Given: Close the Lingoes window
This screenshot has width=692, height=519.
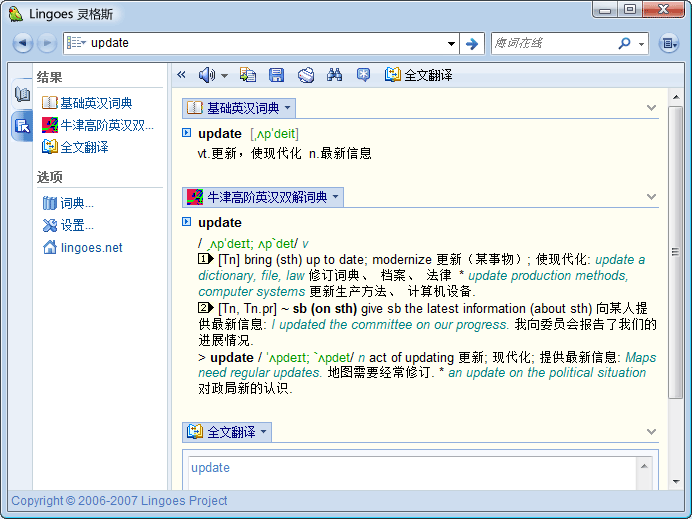Looking at the screenshot, I should pos(663,10).
